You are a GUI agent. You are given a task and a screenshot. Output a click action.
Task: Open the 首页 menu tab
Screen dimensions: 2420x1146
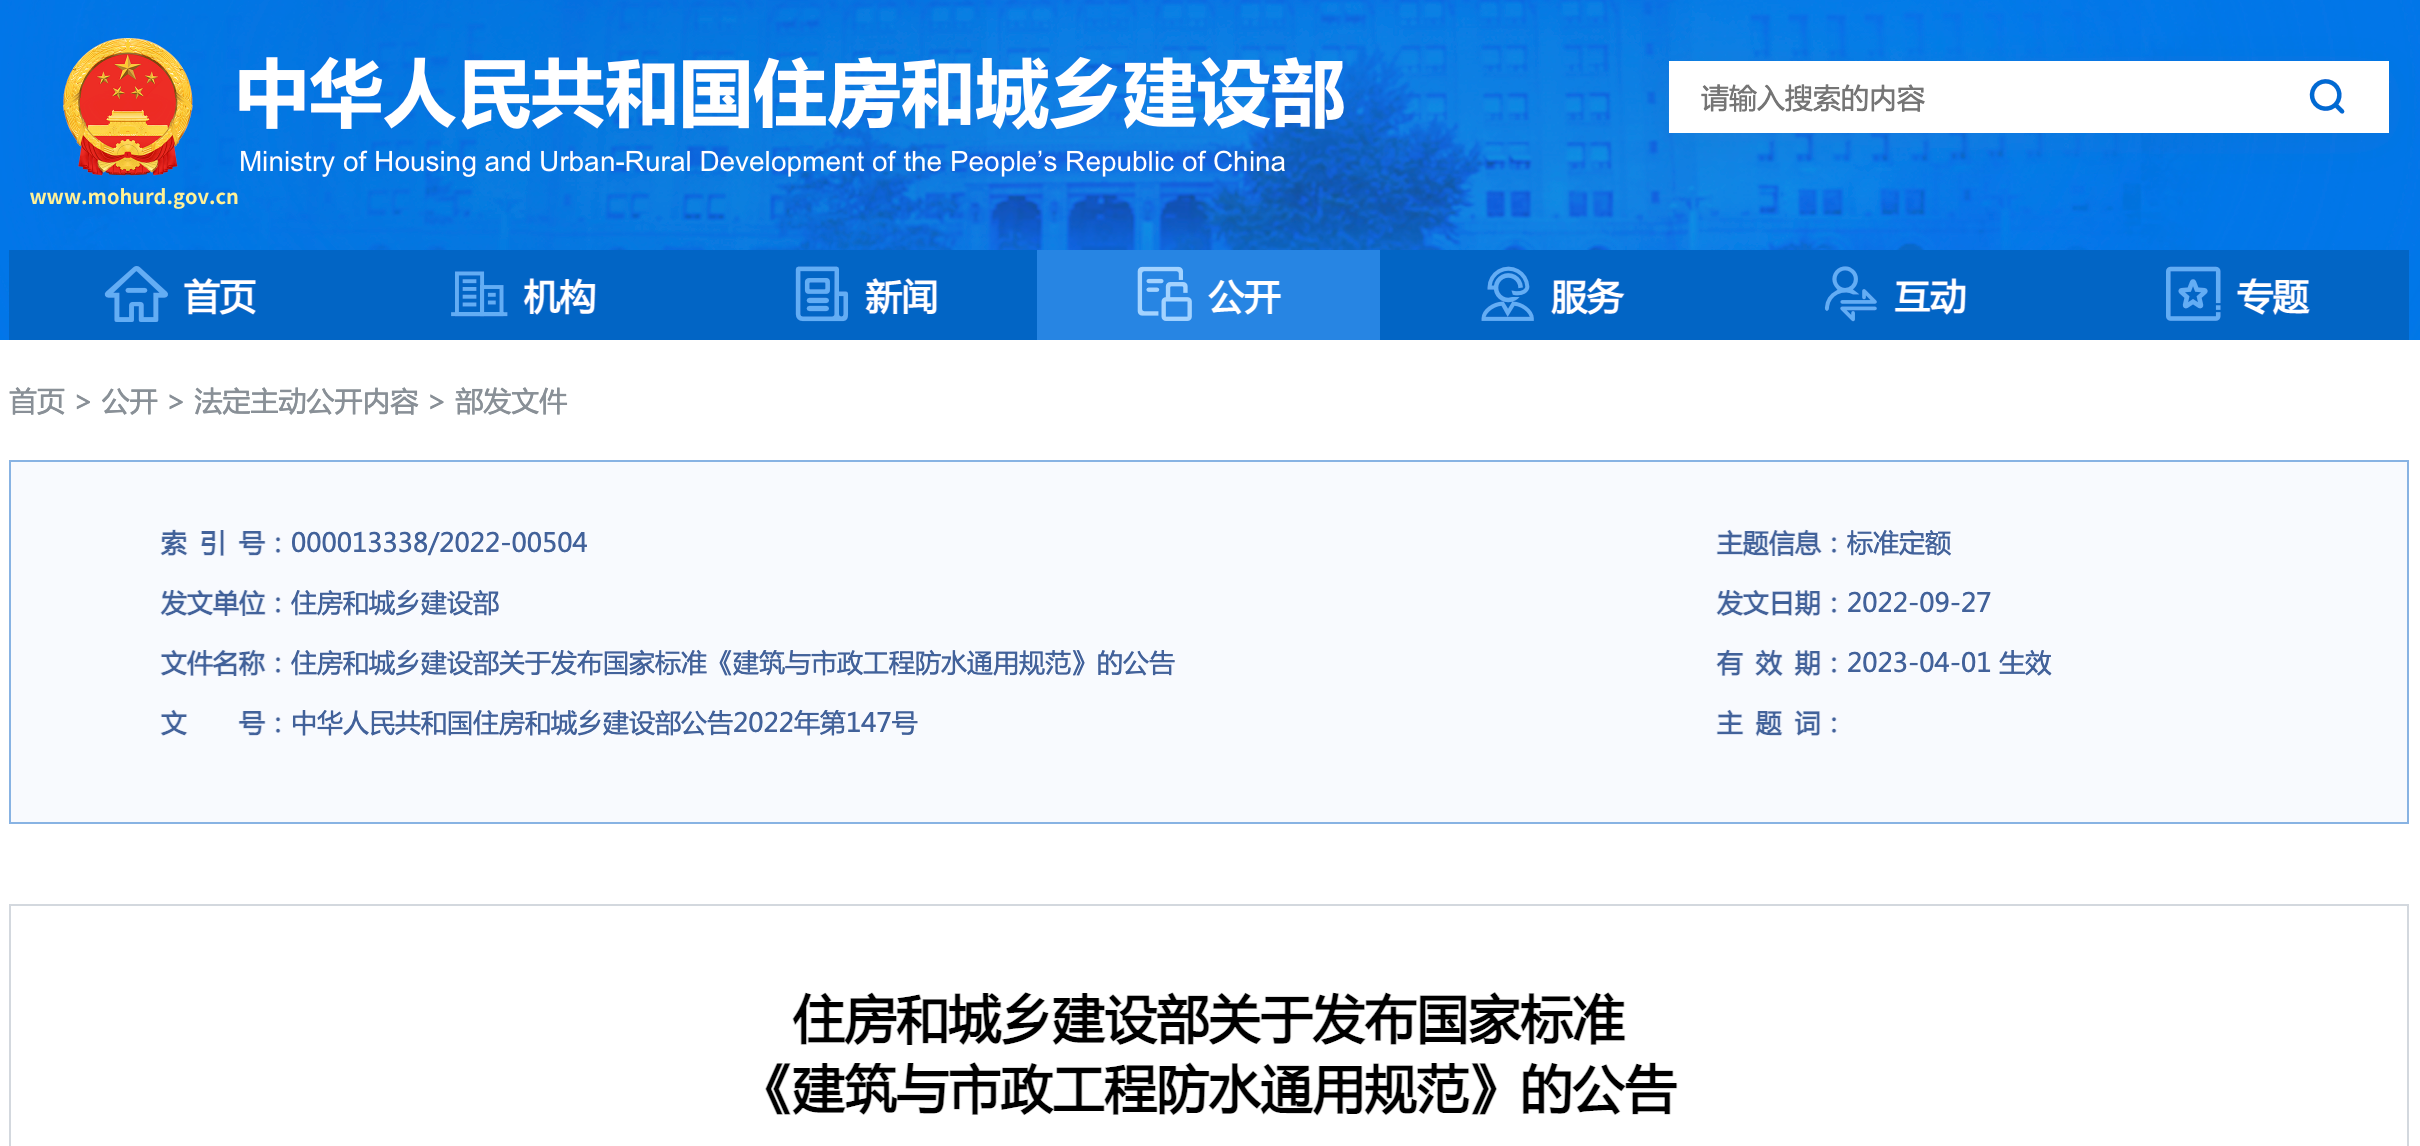click(x=220, y=296)
